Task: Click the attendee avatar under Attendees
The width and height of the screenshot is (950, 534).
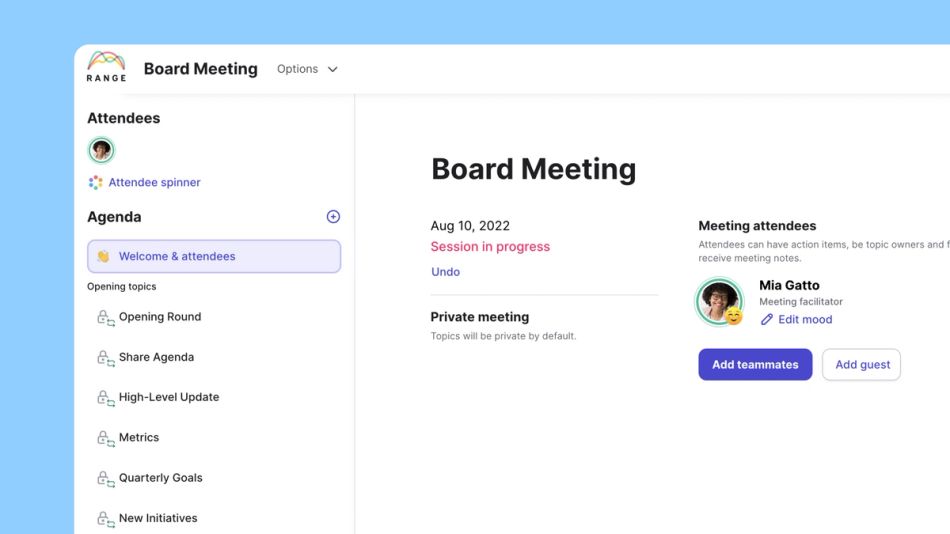Action: coord(101,150)
